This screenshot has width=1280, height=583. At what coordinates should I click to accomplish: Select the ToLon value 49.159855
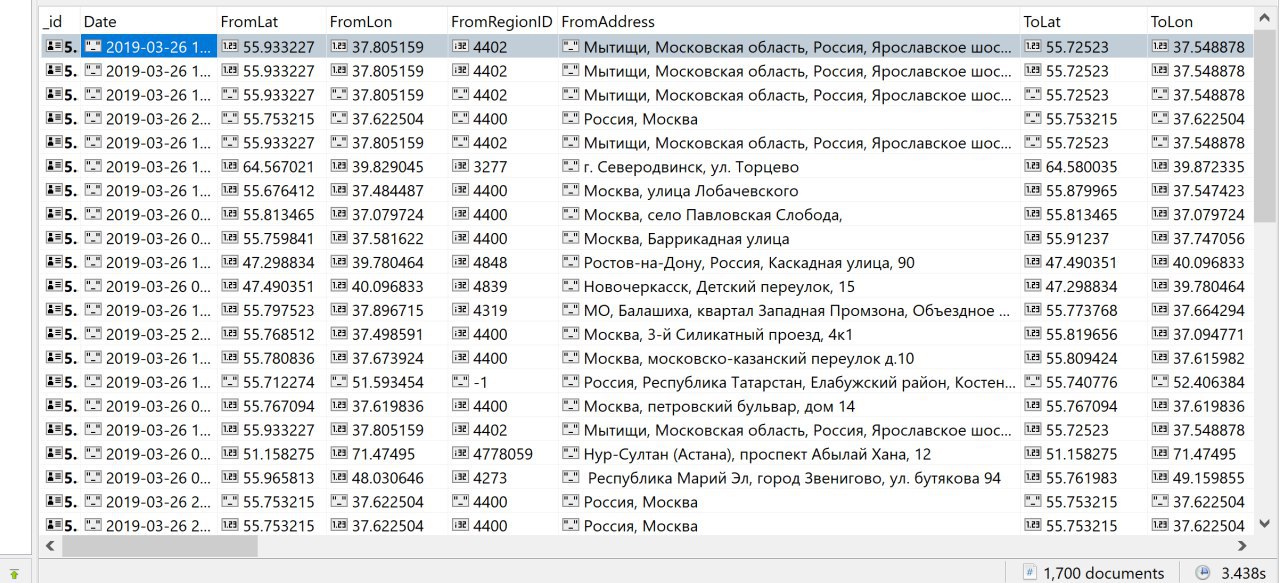coord(1209,479)
